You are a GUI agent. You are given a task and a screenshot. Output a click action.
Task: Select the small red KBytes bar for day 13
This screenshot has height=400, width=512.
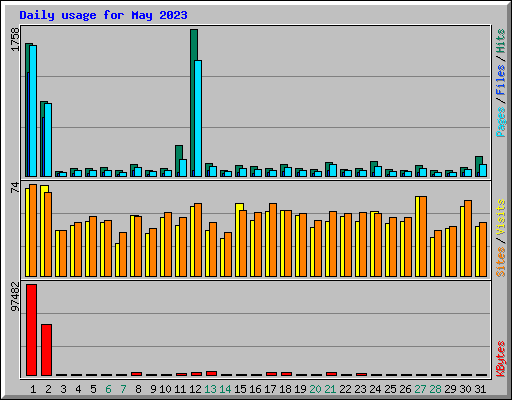[212, 373]
